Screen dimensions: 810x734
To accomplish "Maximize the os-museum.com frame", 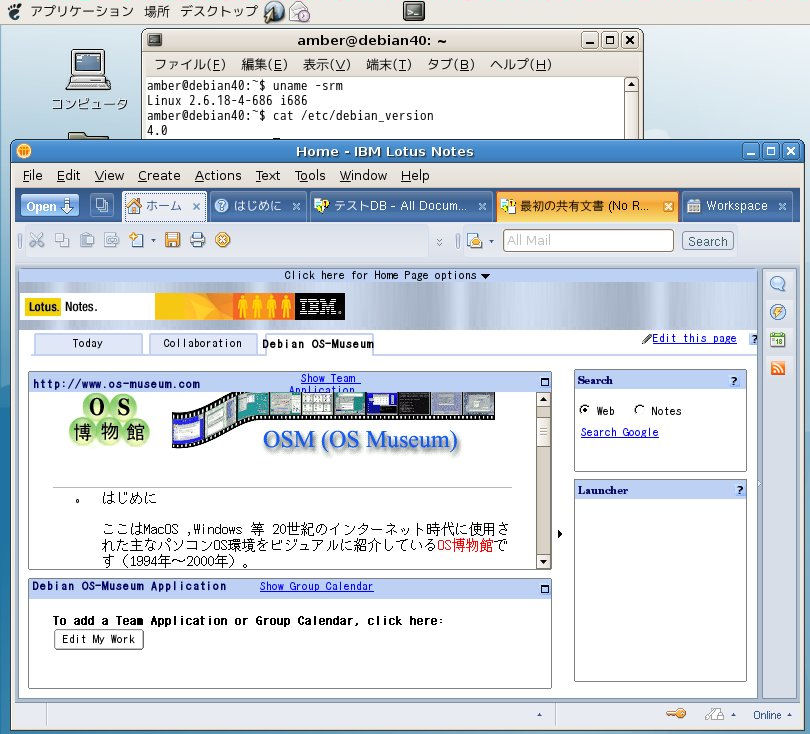I will pos(544,382).
